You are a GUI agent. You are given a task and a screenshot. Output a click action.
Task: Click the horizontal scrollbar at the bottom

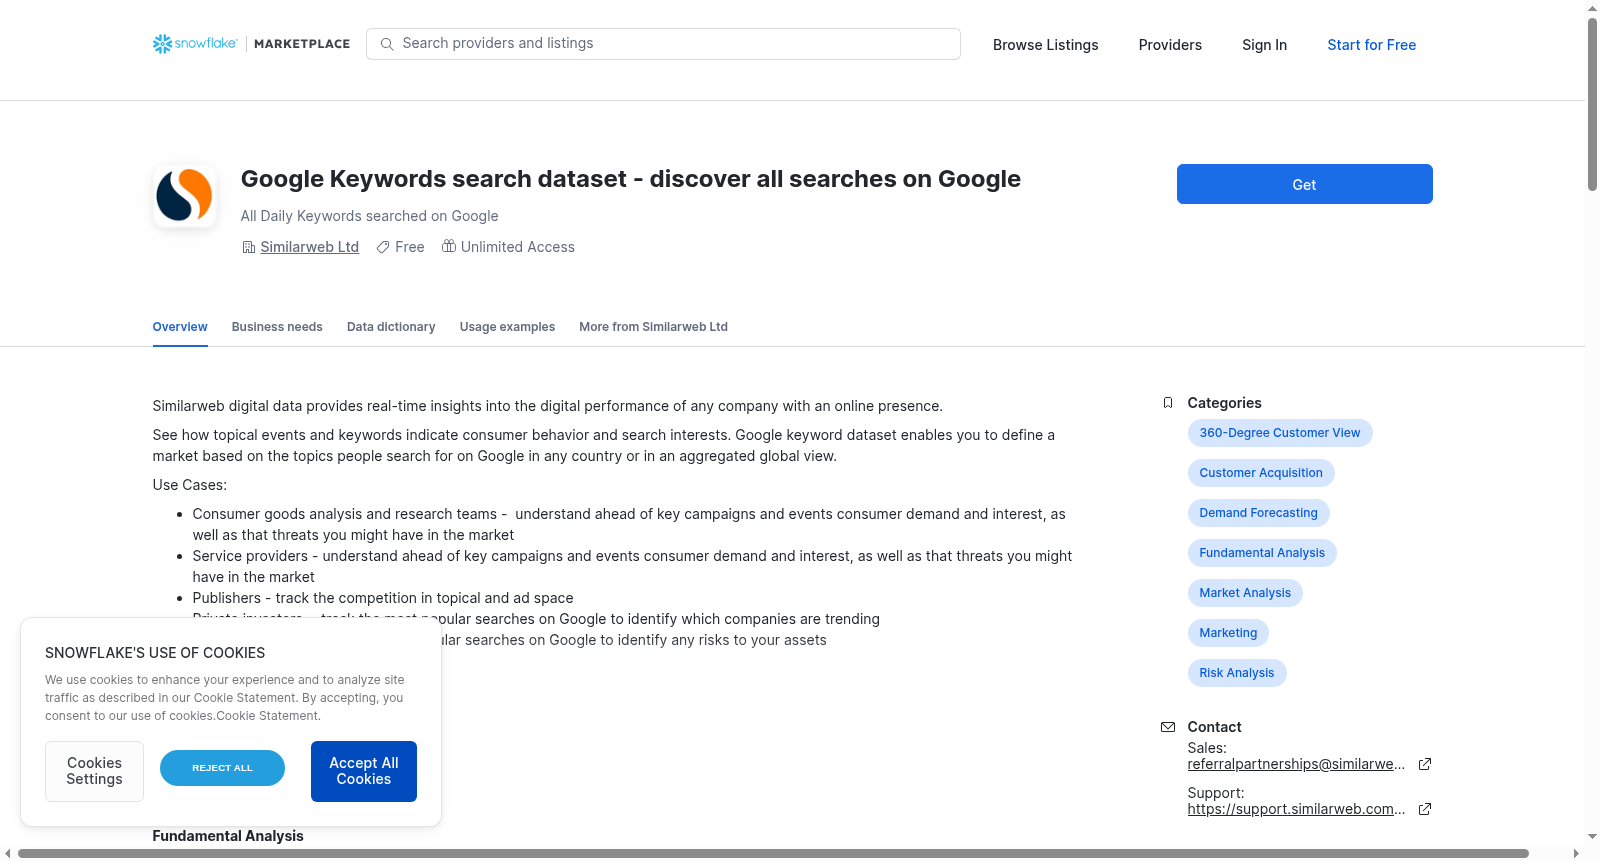coord(773,853)
